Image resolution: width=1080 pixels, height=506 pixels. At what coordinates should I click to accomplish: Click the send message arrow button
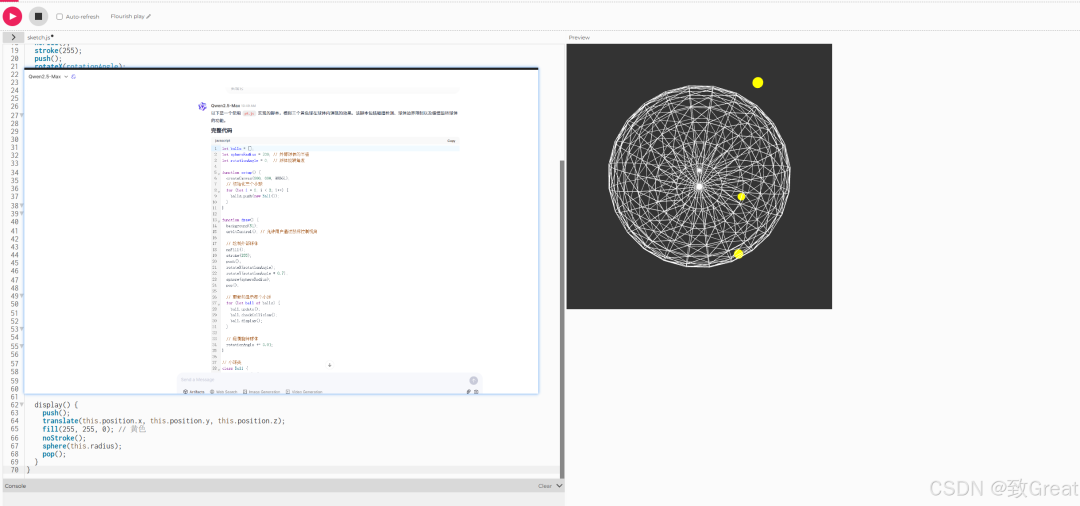click(x=474, y=380)
